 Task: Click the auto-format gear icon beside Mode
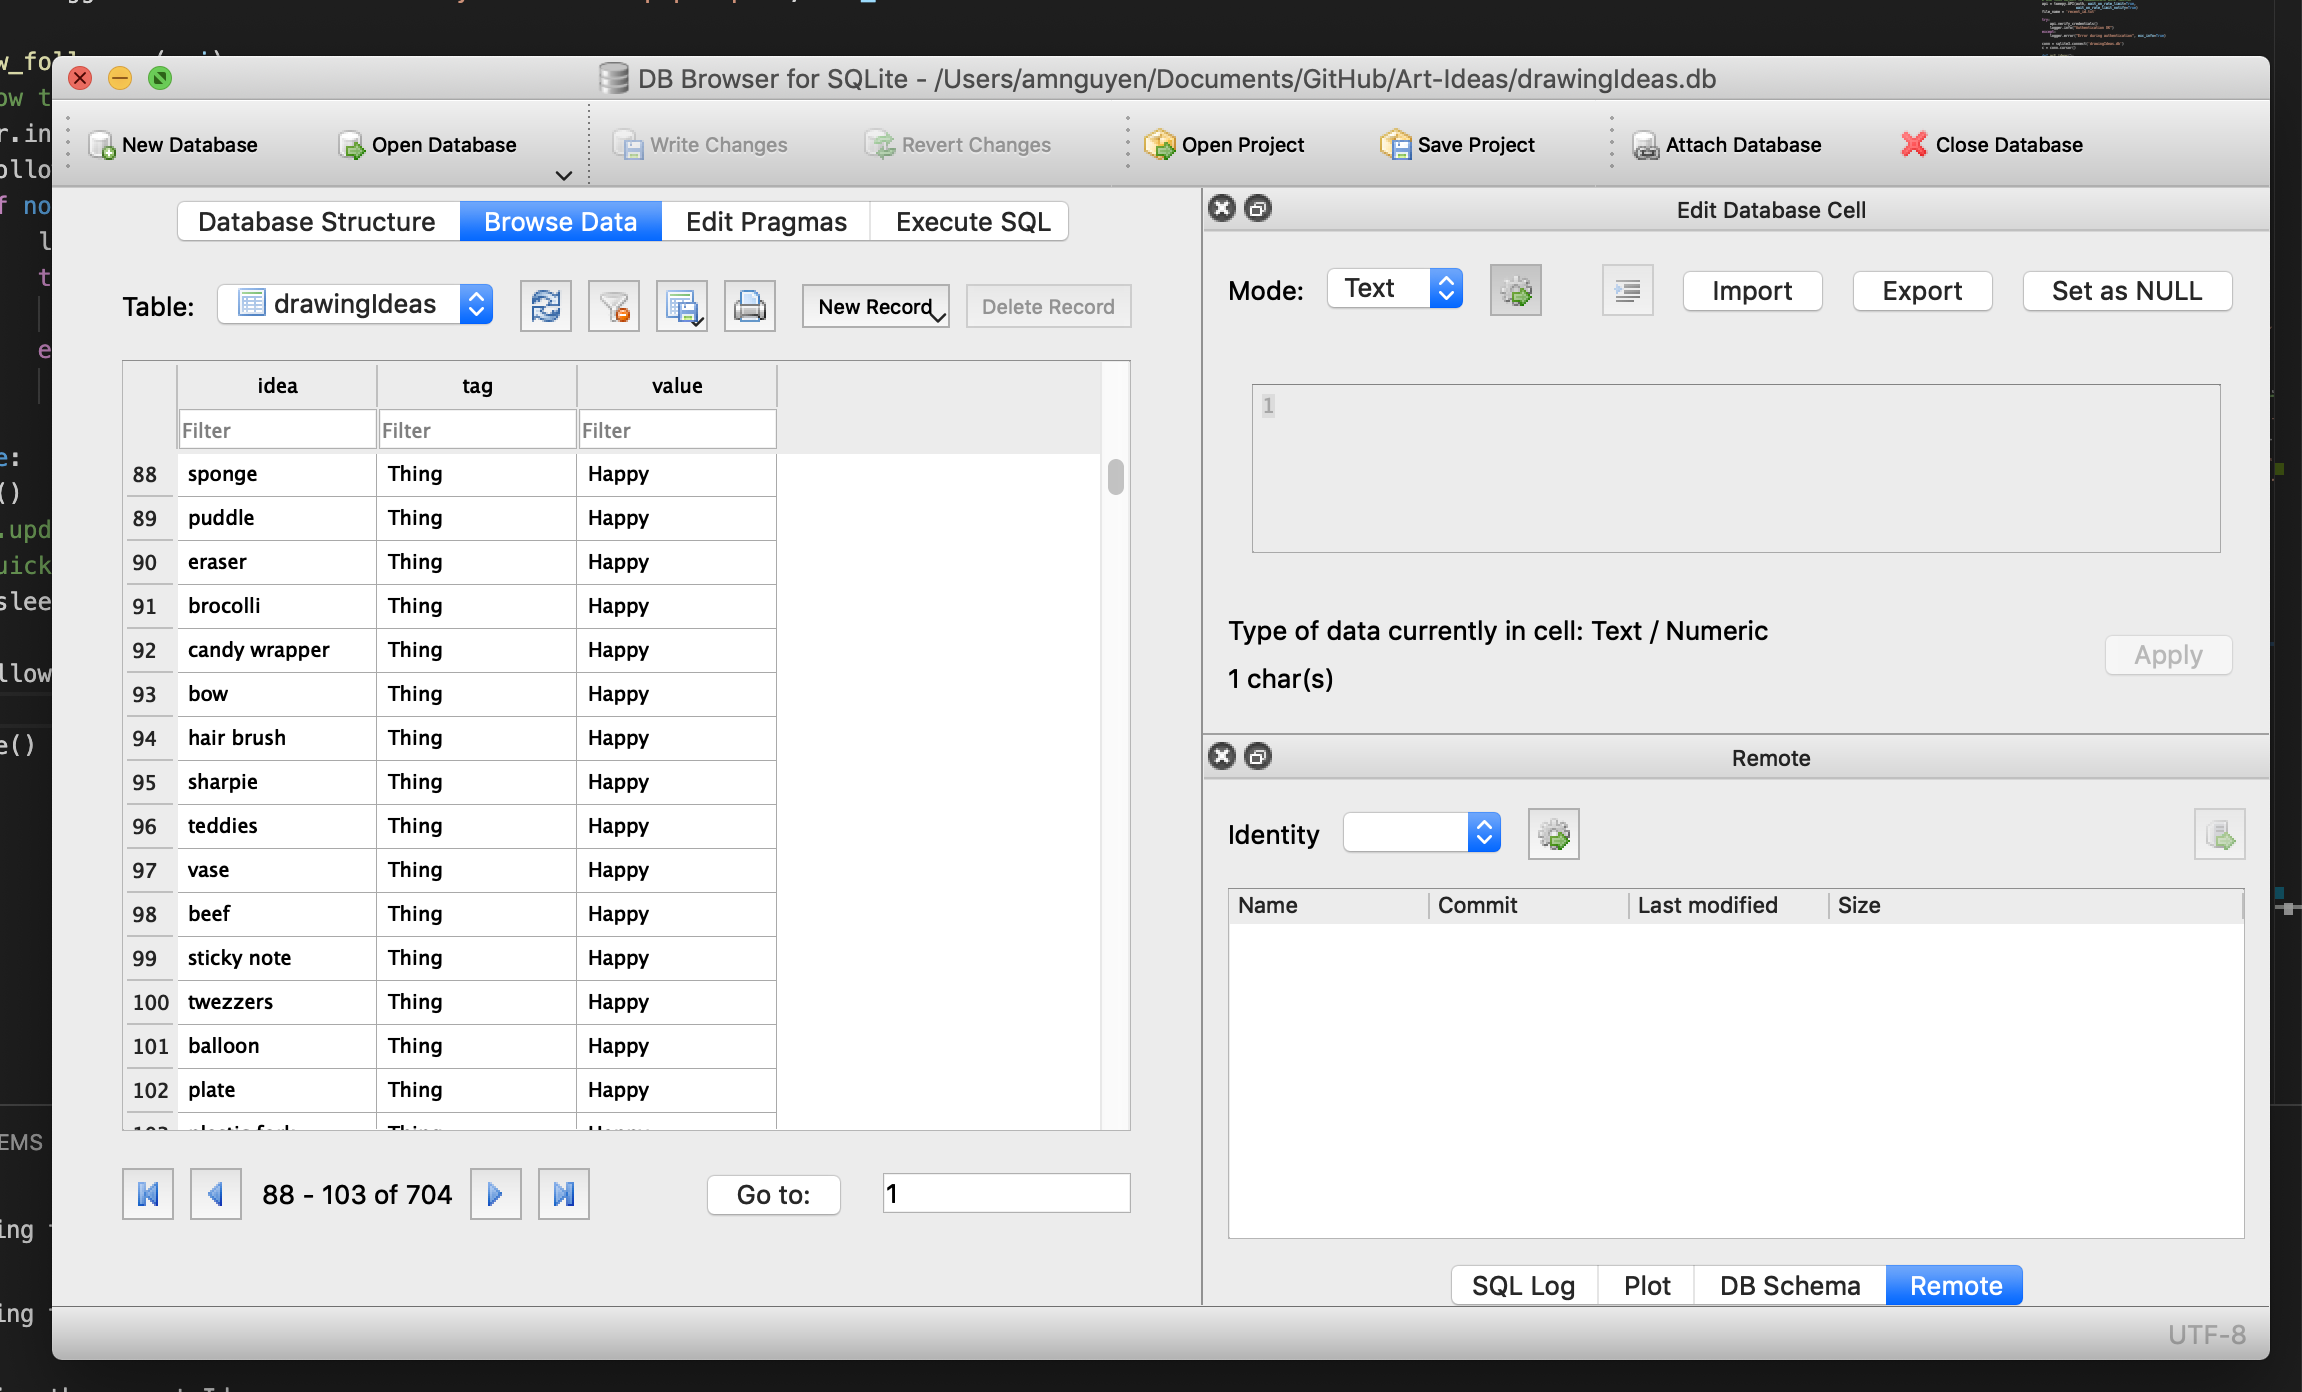pyautogui.click(x=1515, y=291)
